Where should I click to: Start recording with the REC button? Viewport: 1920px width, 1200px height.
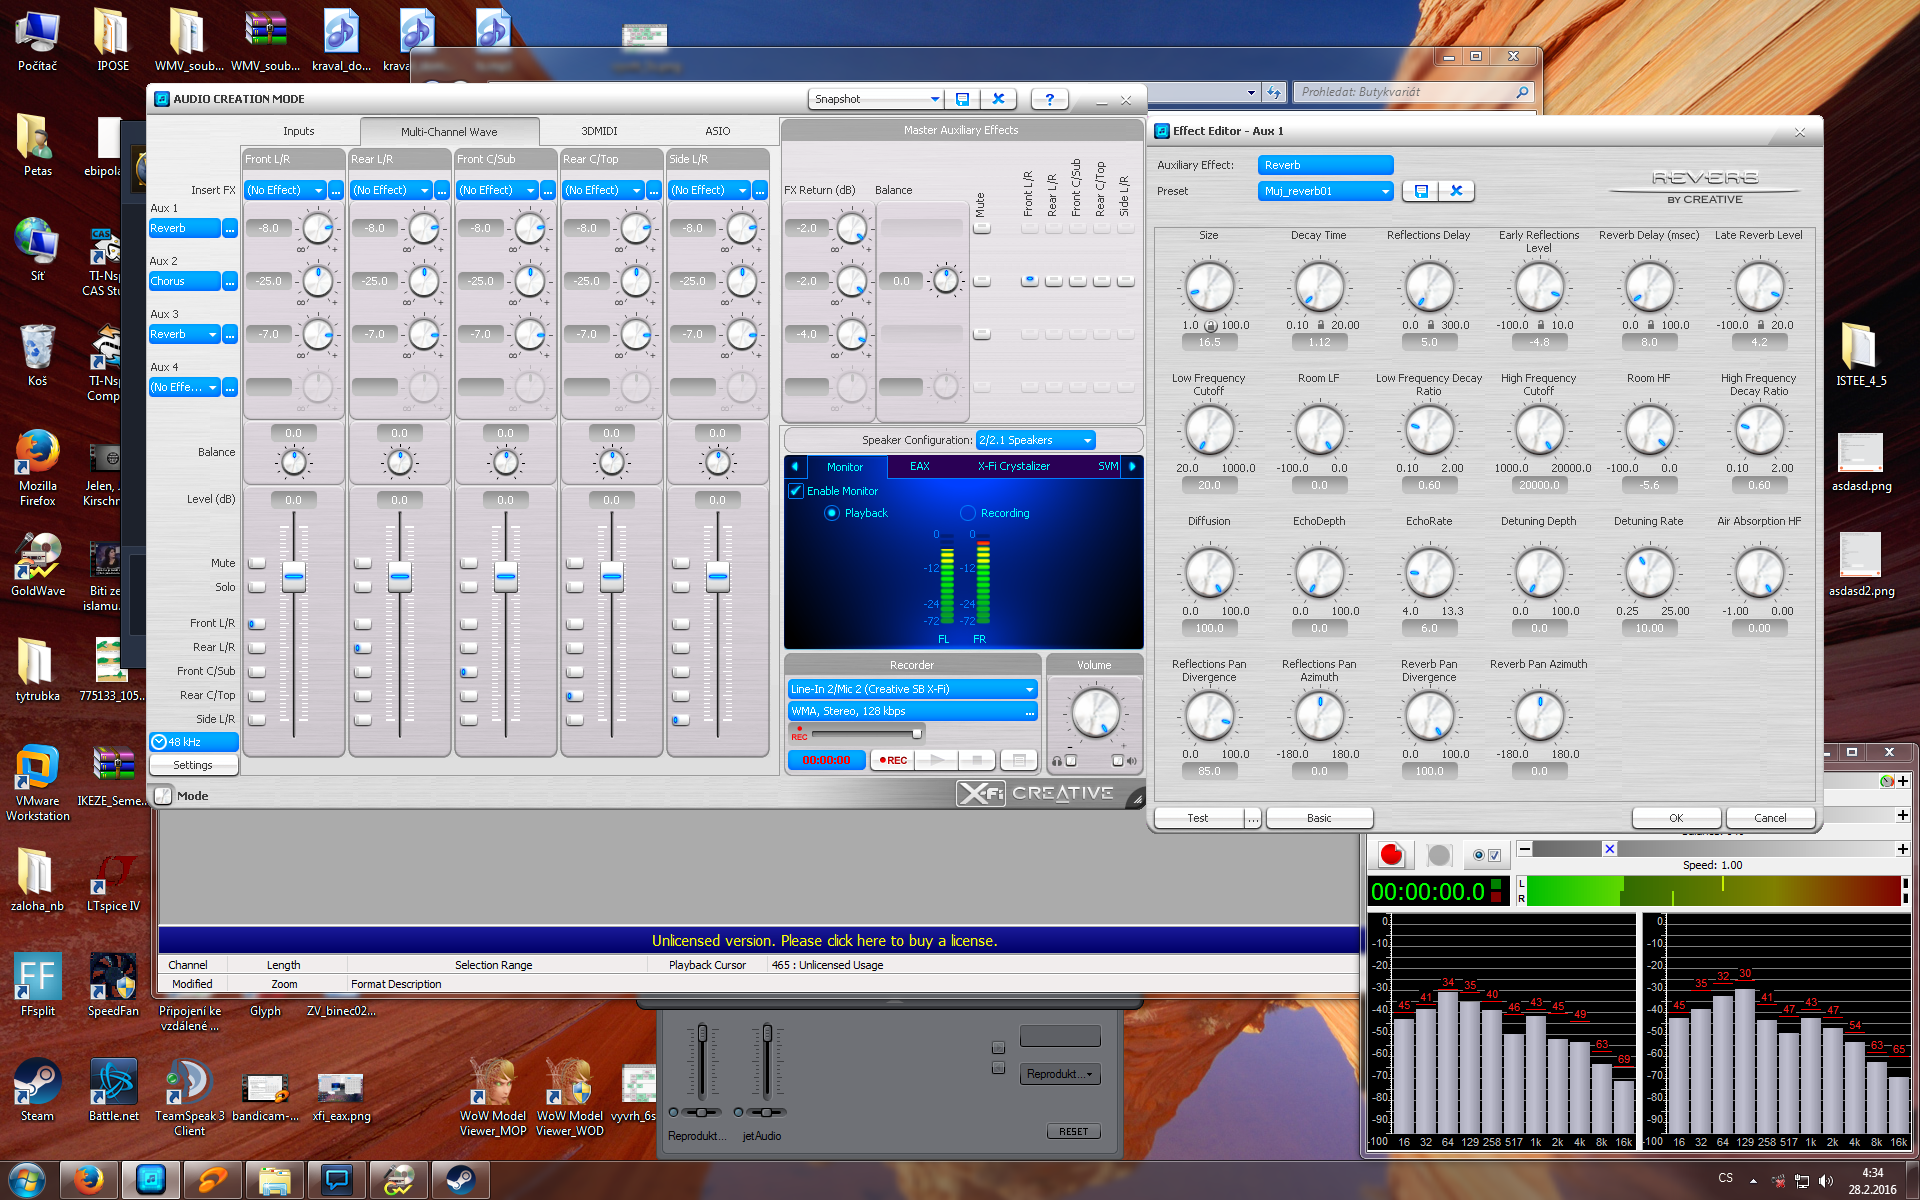click(892, 760)
